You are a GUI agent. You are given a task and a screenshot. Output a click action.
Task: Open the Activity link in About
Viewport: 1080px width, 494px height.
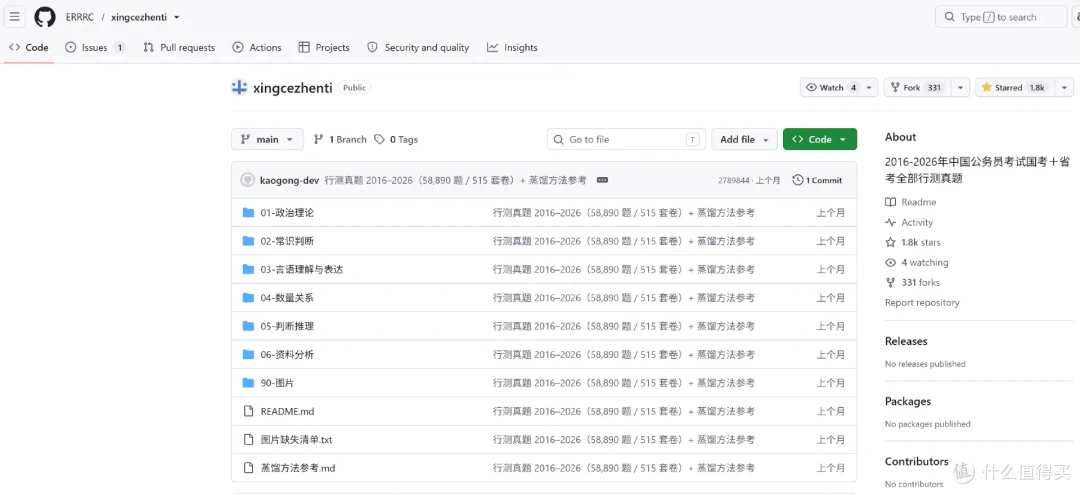(x=909, y=222)
